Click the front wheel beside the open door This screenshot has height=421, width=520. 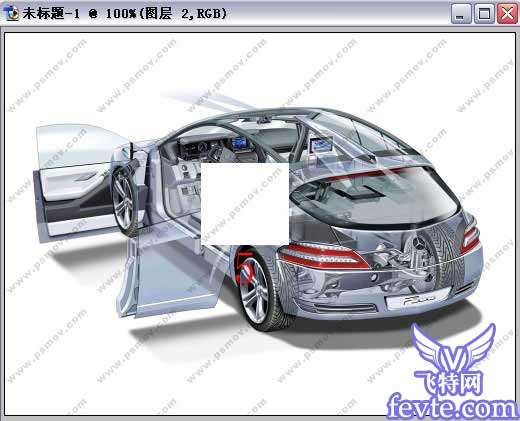126,201
